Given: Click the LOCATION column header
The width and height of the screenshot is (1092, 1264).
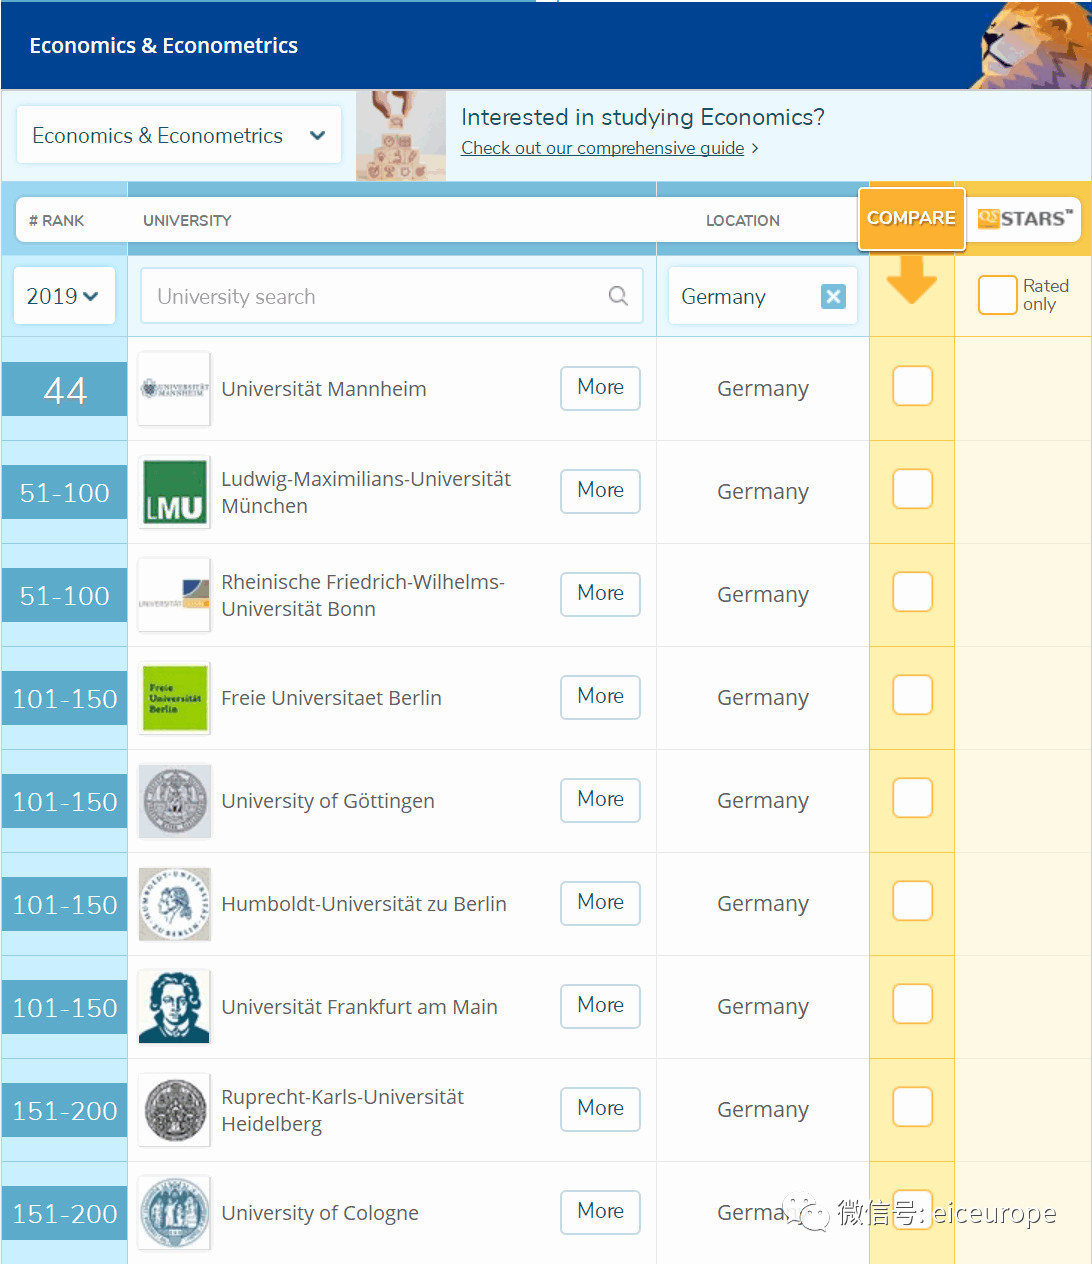Looking at the screenshot, I should [x=742, y=221].
